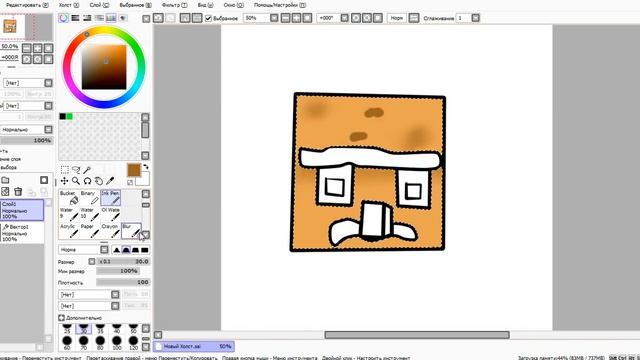Select the Ink Pen tool
The image size is (640, 360).
111,198
